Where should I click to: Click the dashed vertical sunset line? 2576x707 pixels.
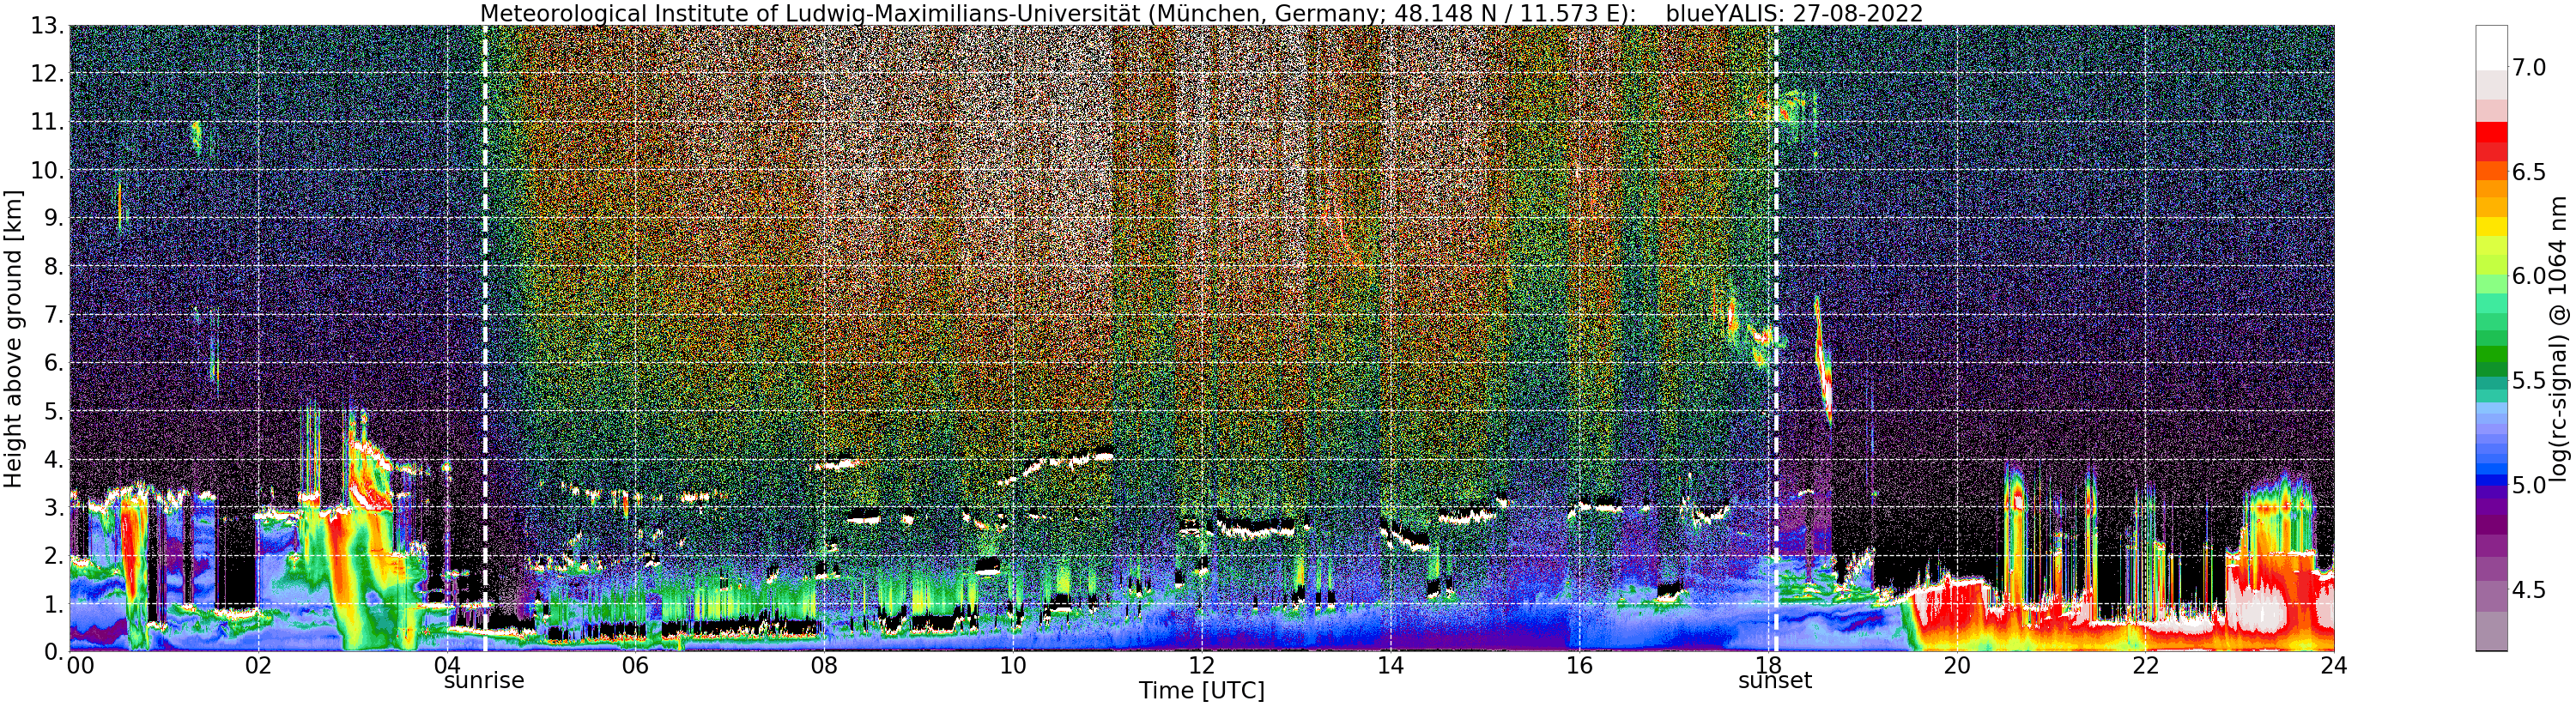click(x=1776, y=338)
